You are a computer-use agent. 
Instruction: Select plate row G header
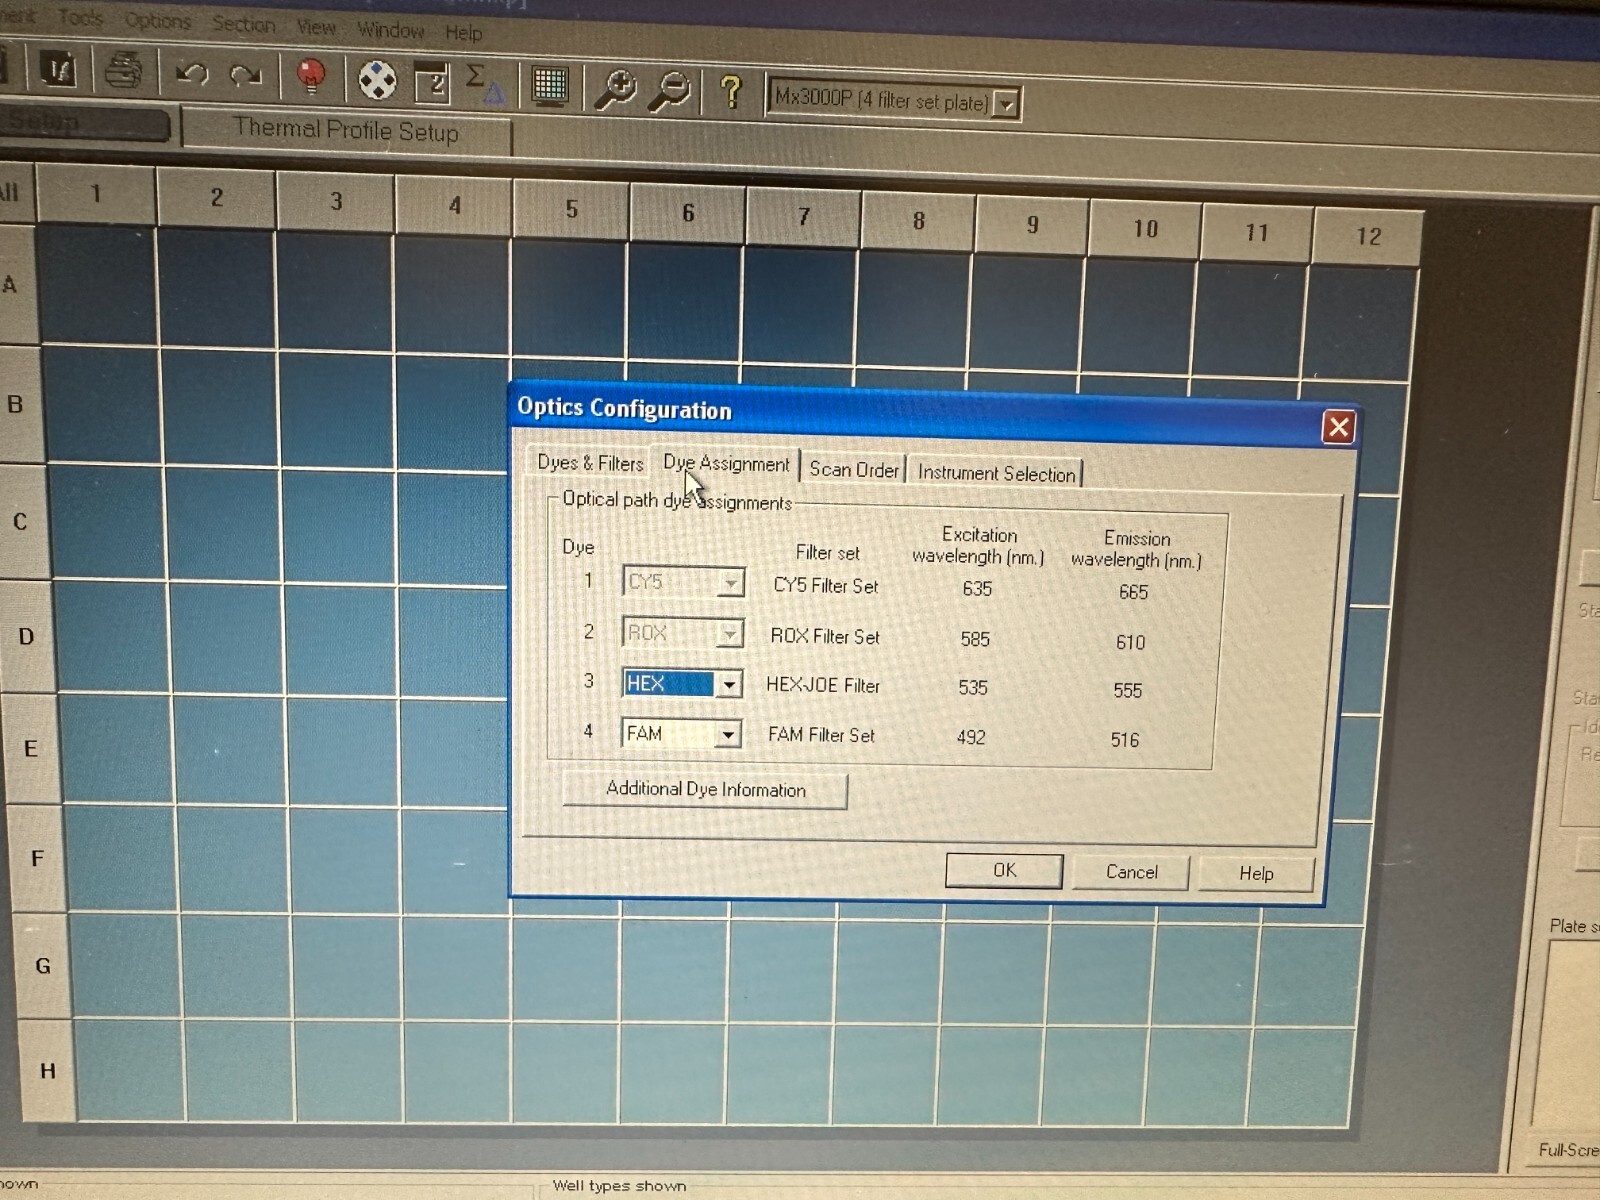point(43,966)
